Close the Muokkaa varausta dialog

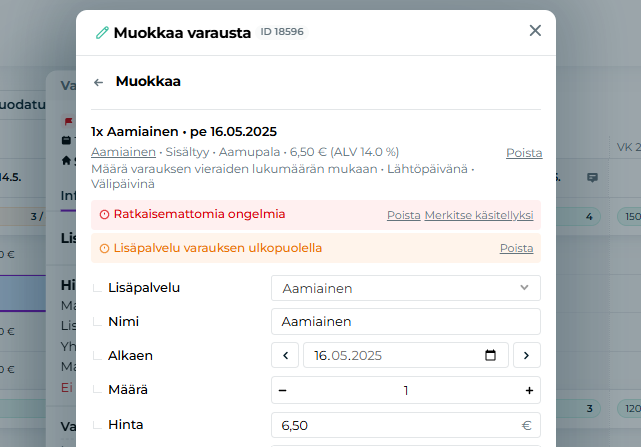coord(535,31)
